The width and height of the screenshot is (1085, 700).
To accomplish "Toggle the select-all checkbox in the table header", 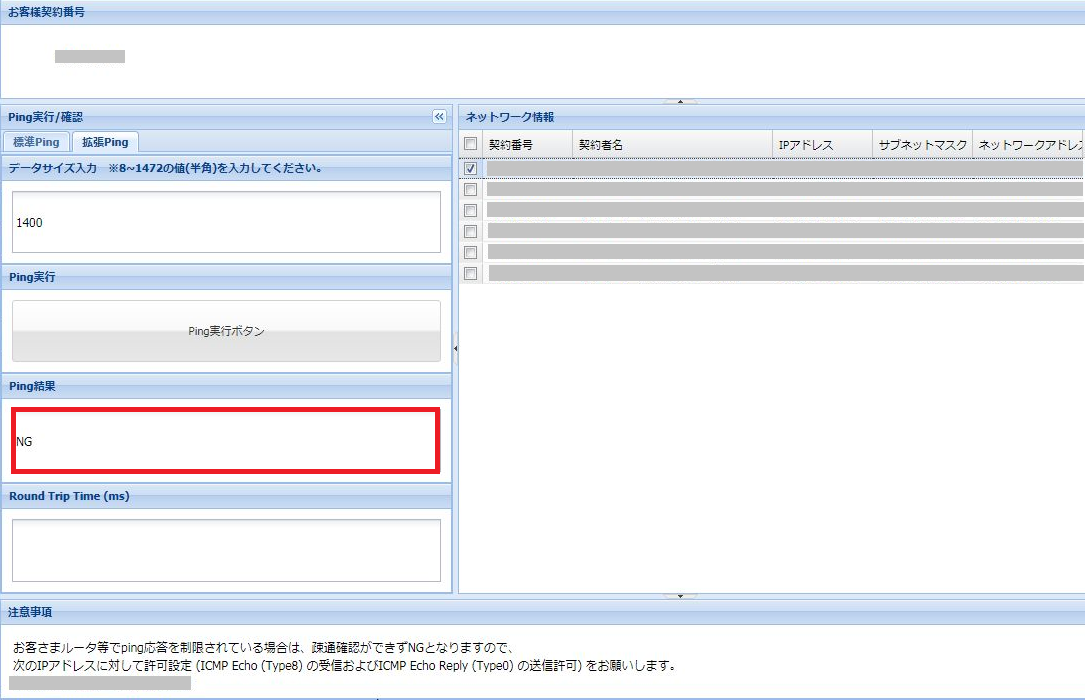I will pos(471,145).
